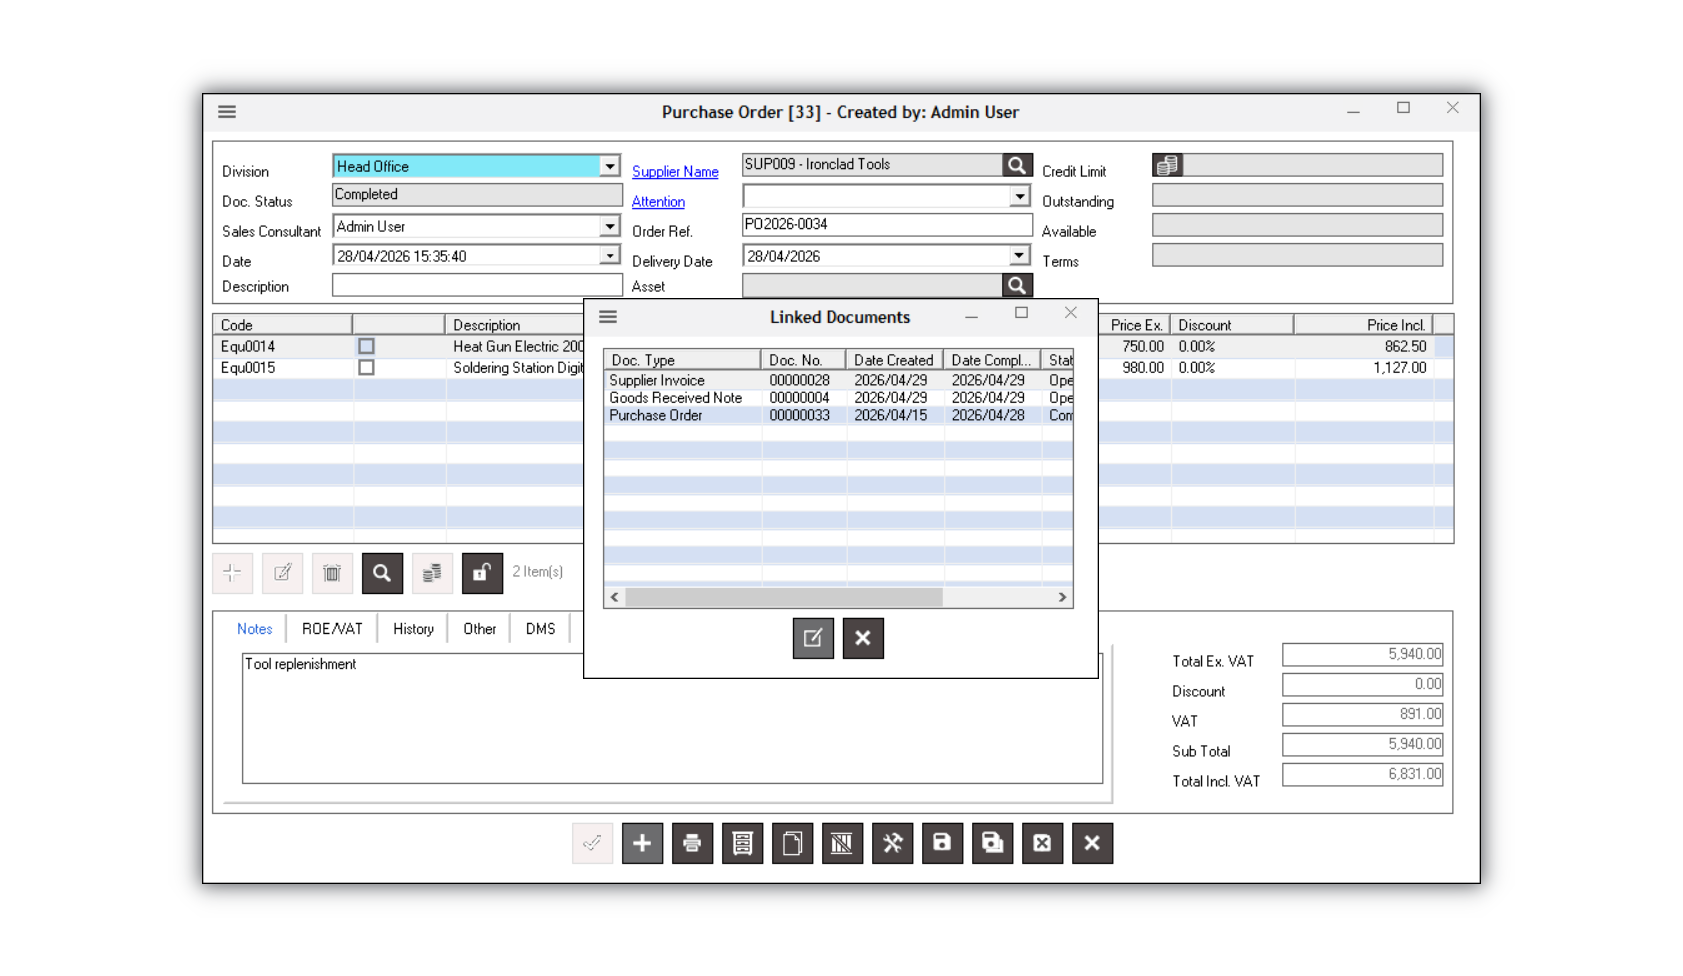Switch to the ROE/VAT tab

[x=332, y=629]
